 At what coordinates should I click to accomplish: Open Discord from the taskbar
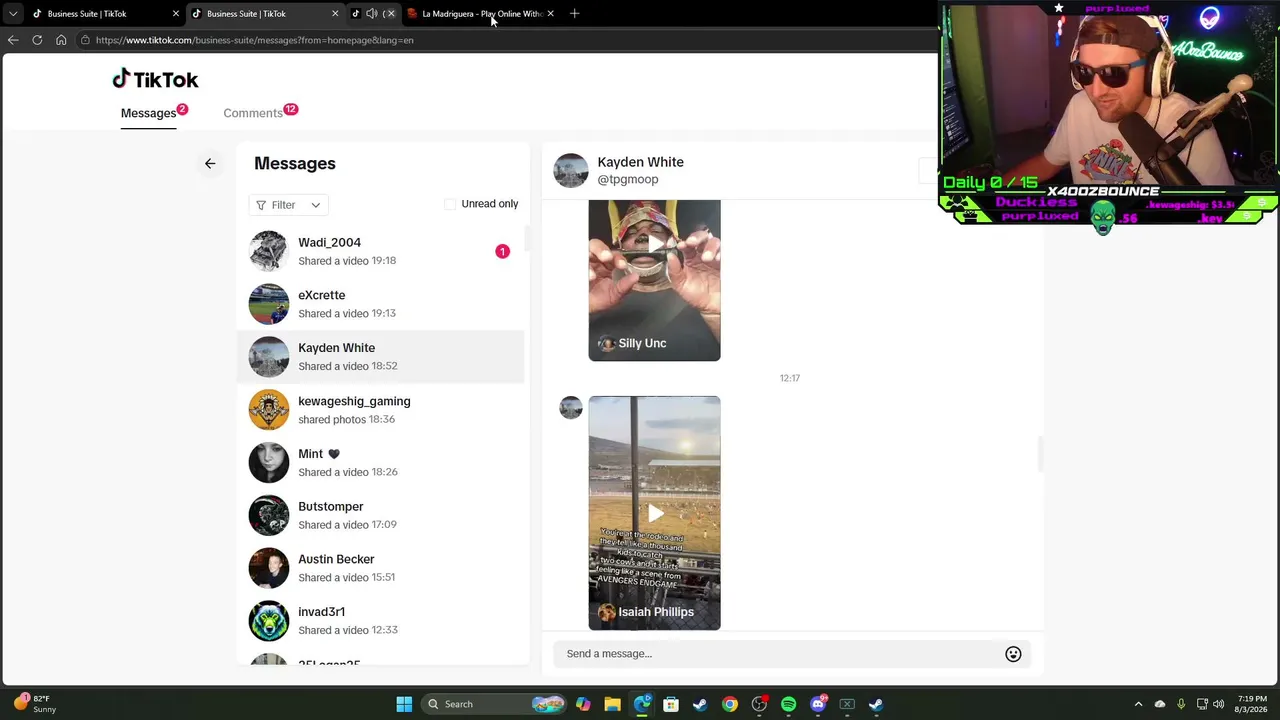818,704
